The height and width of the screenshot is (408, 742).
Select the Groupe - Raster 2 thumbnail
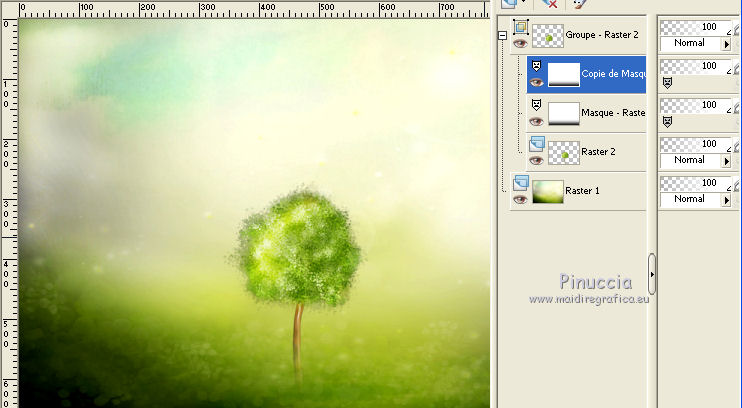point(548,36)
